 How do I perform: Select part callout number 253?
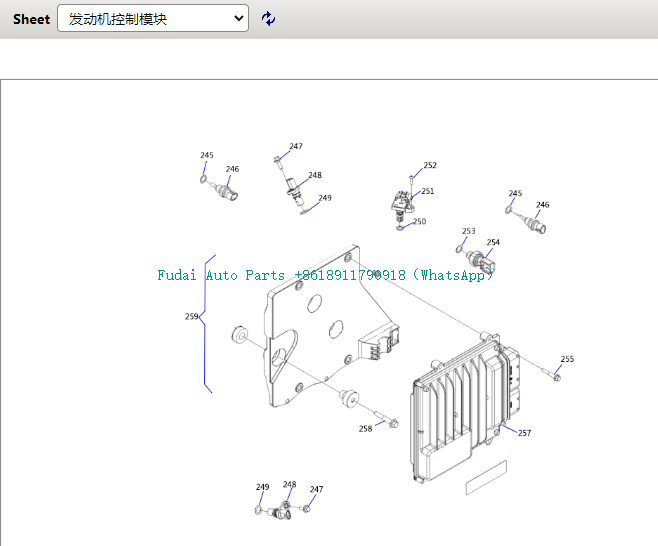(x=468, y=231)
